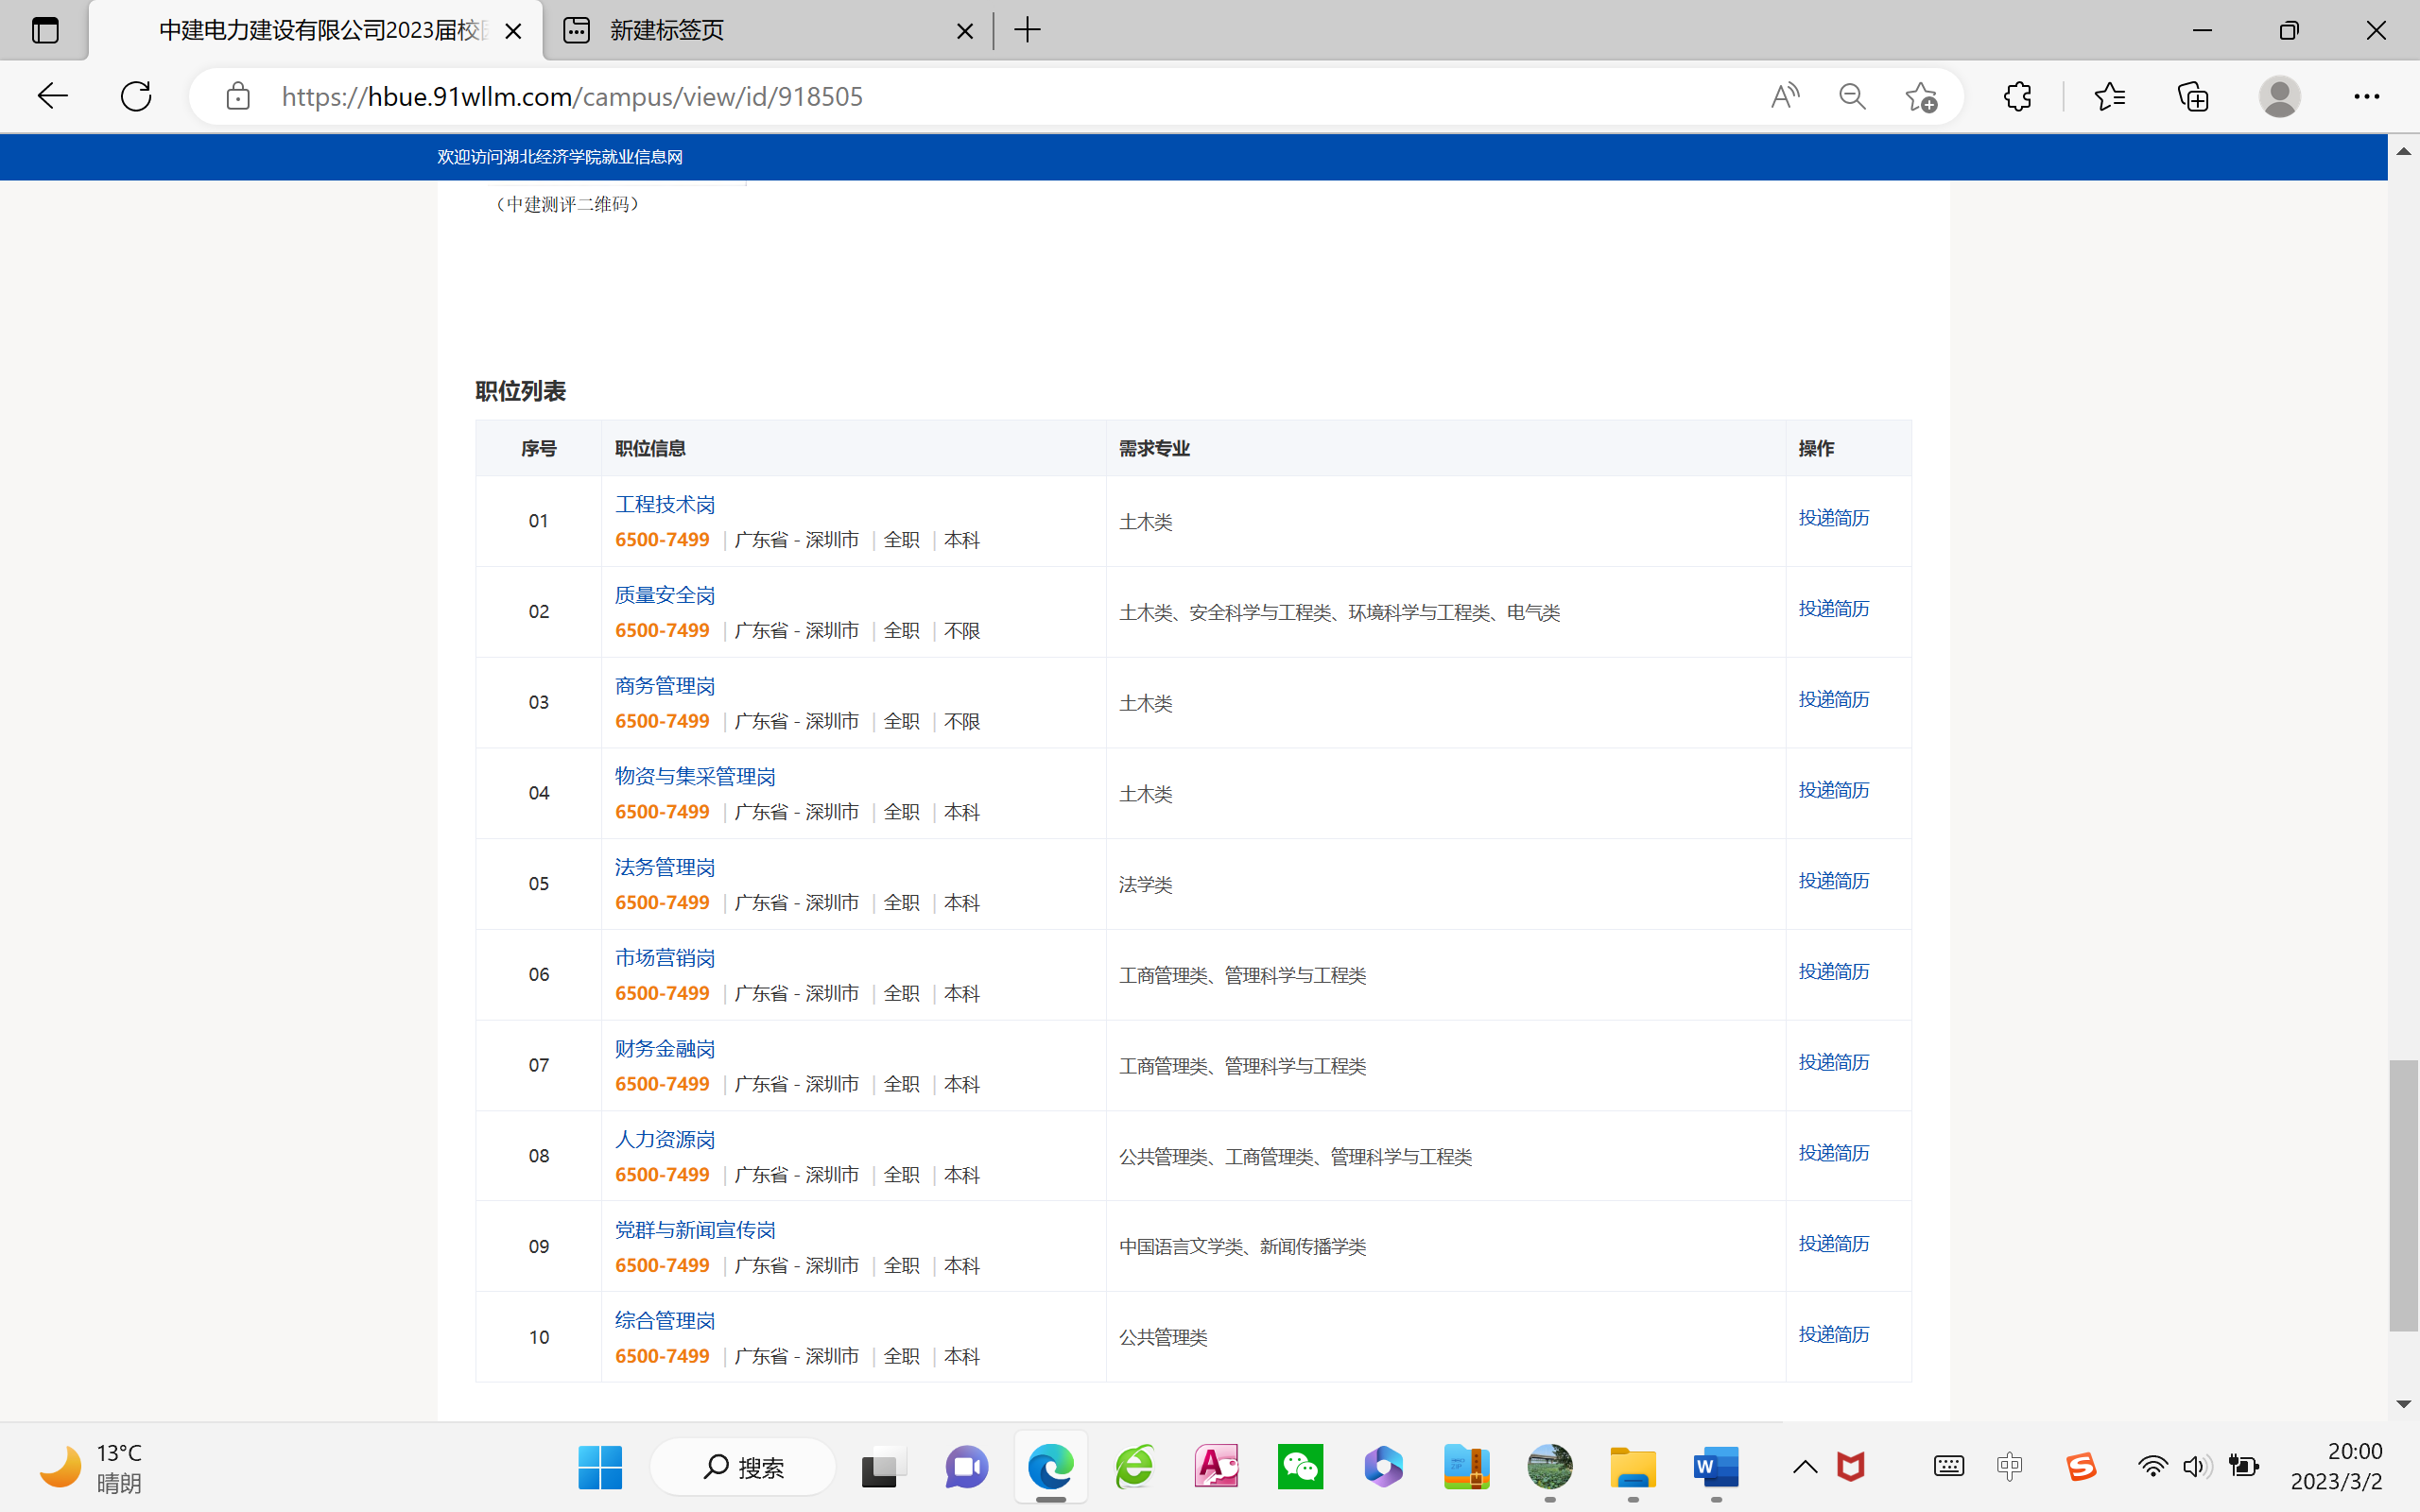Open Read aloud icon in address bar

click(1784, 96)
